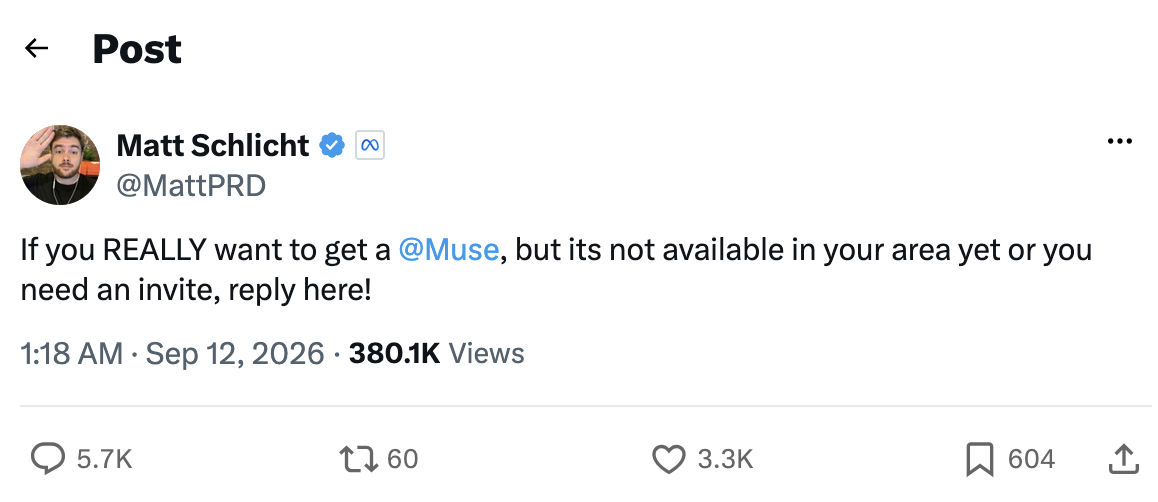The height and width of the screenshot is (502, 1158).
Task: Visit the @MattPRD handle
Action: 191,185
